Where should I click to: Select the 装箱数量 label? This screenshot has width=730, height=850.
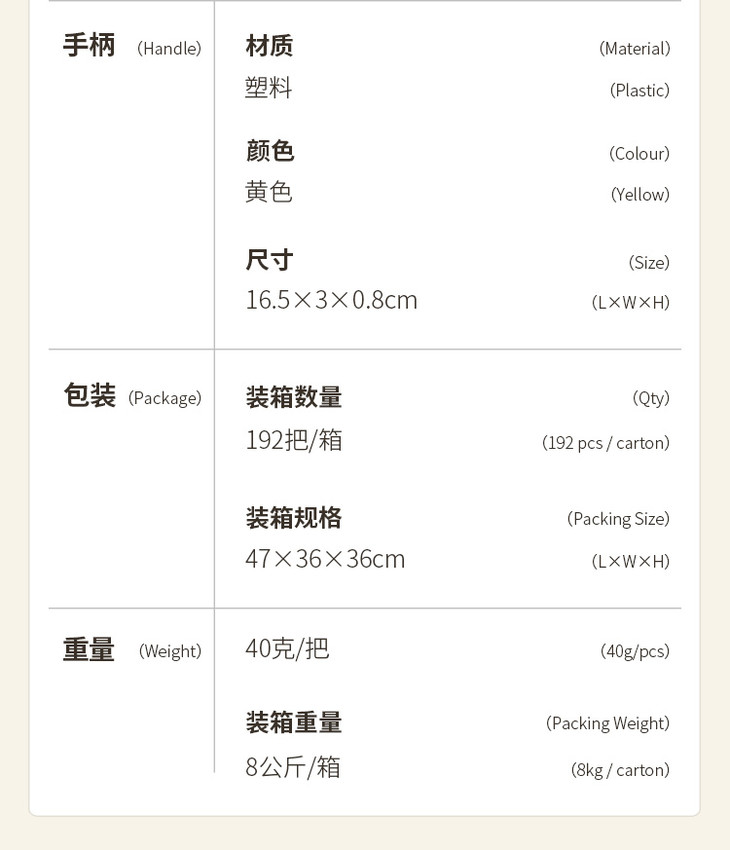[x=294, y=397]
